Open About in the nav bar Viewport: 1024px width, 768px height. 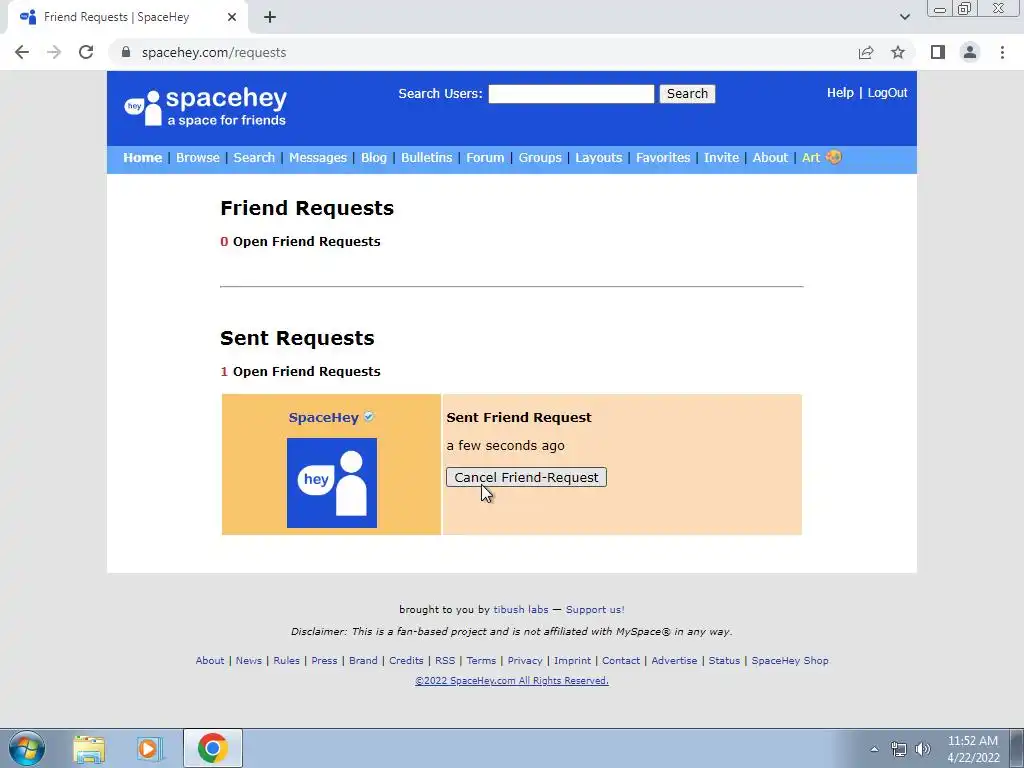[x=770, y=157]
